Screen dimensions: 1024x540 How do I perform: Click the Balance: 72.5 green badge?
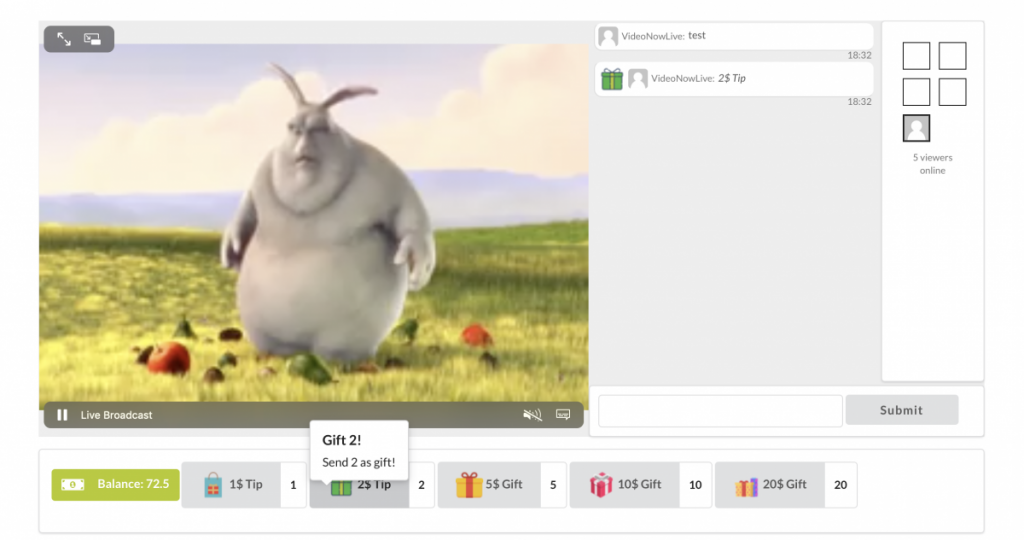pos(116,484)
